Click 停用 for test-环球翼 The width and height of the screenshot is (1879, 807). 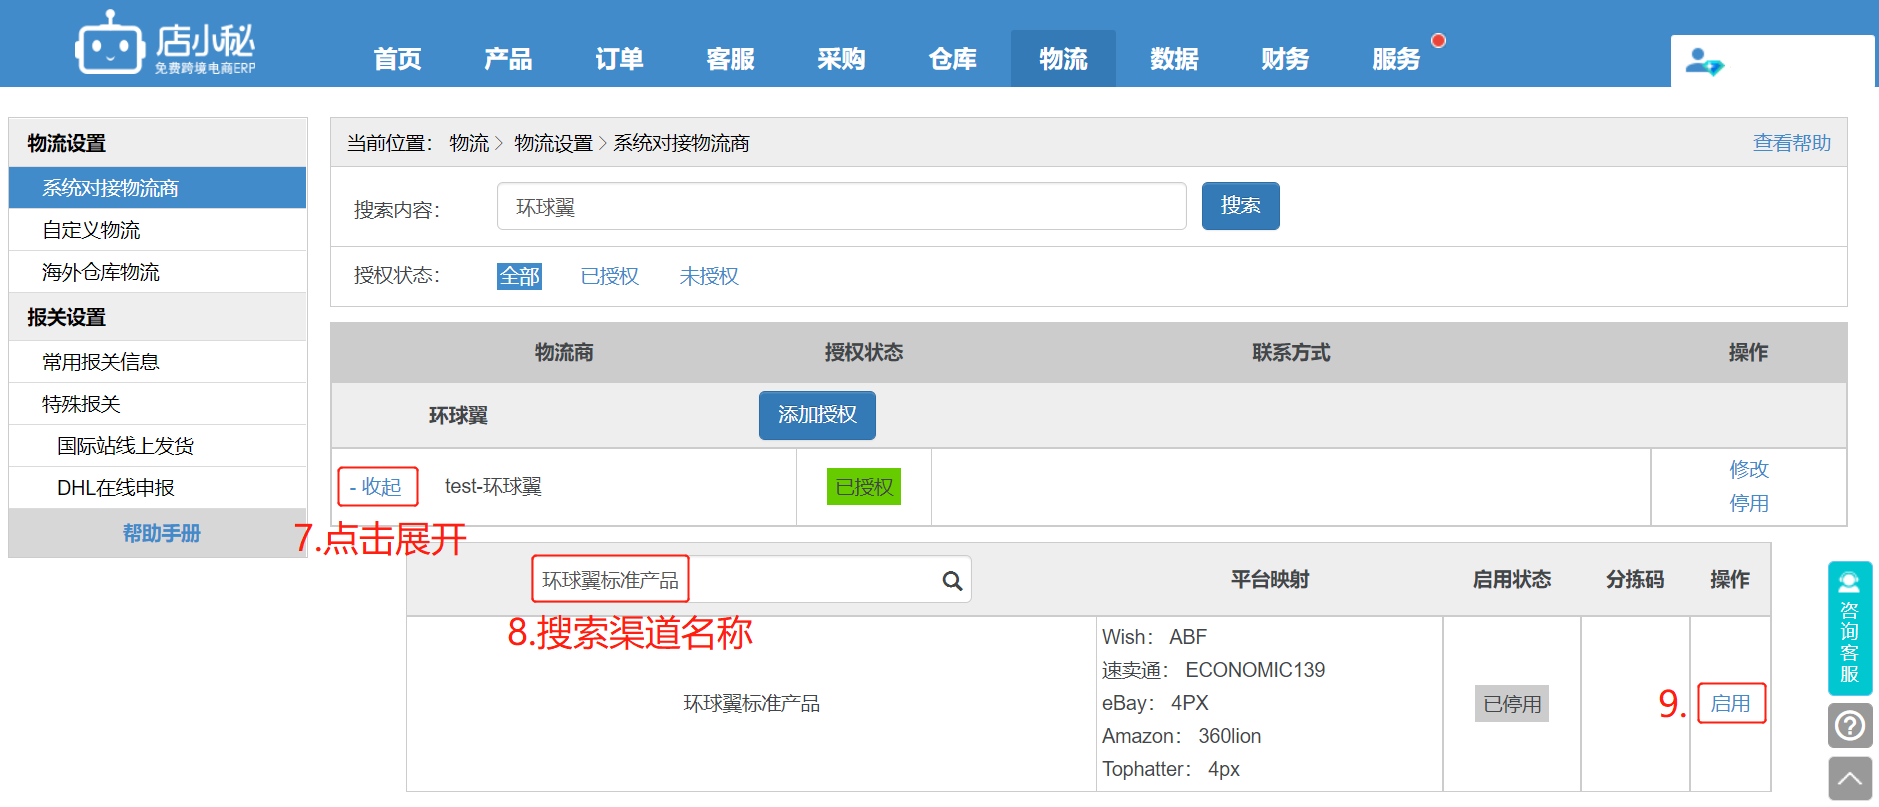pyautogui.click(x=1749, y=503)
